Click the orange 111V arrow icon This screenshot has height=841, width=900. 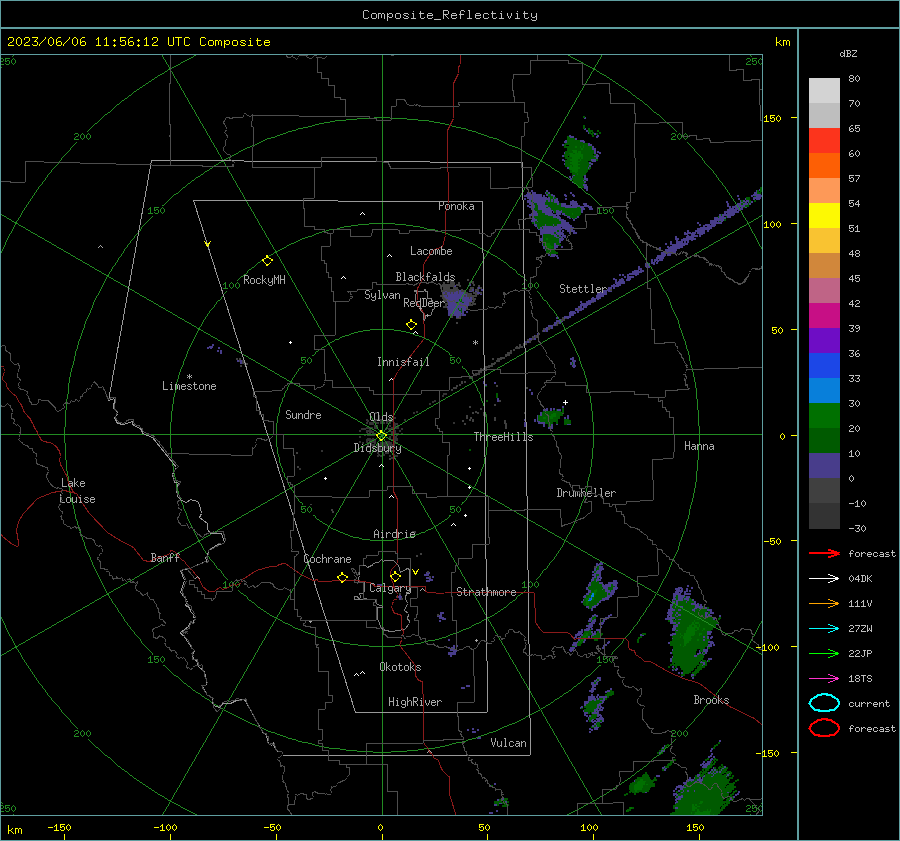(824, 603)
